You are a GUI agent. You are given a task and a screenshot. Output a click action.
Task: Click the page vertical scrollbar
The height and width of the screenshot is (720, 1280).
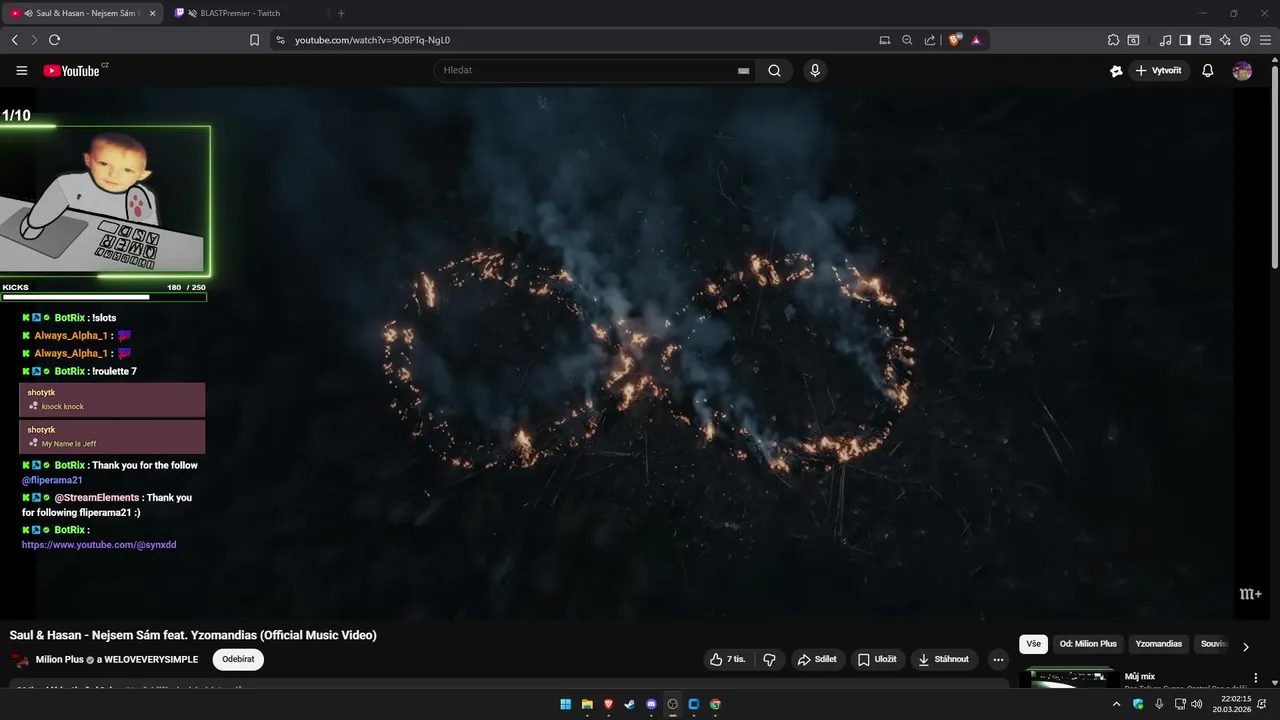(x=1274, y=165)
